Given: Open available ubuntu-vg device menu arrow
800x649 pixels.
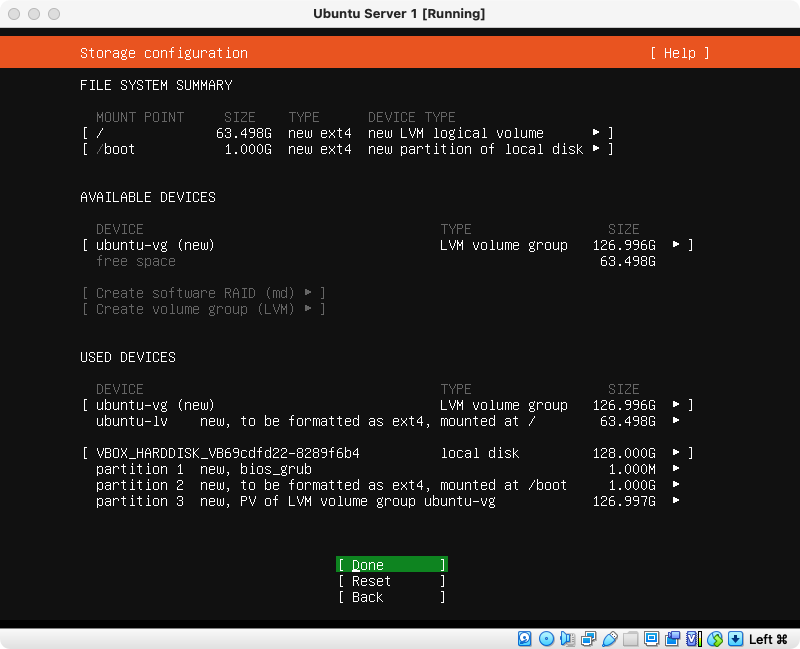Looking at the screenshot, I should pos(677,245).
